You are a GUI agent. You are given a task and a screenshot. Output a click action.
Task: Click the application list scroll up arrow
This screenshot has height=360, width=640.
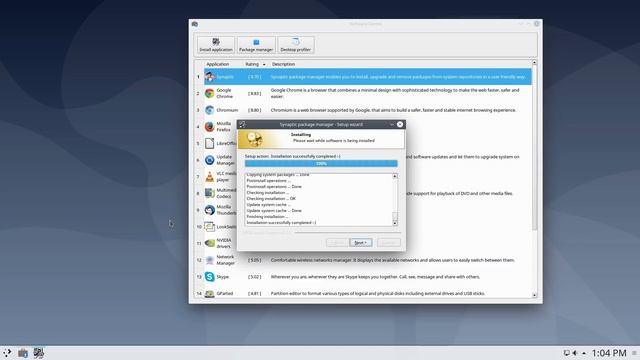[534, 63]
